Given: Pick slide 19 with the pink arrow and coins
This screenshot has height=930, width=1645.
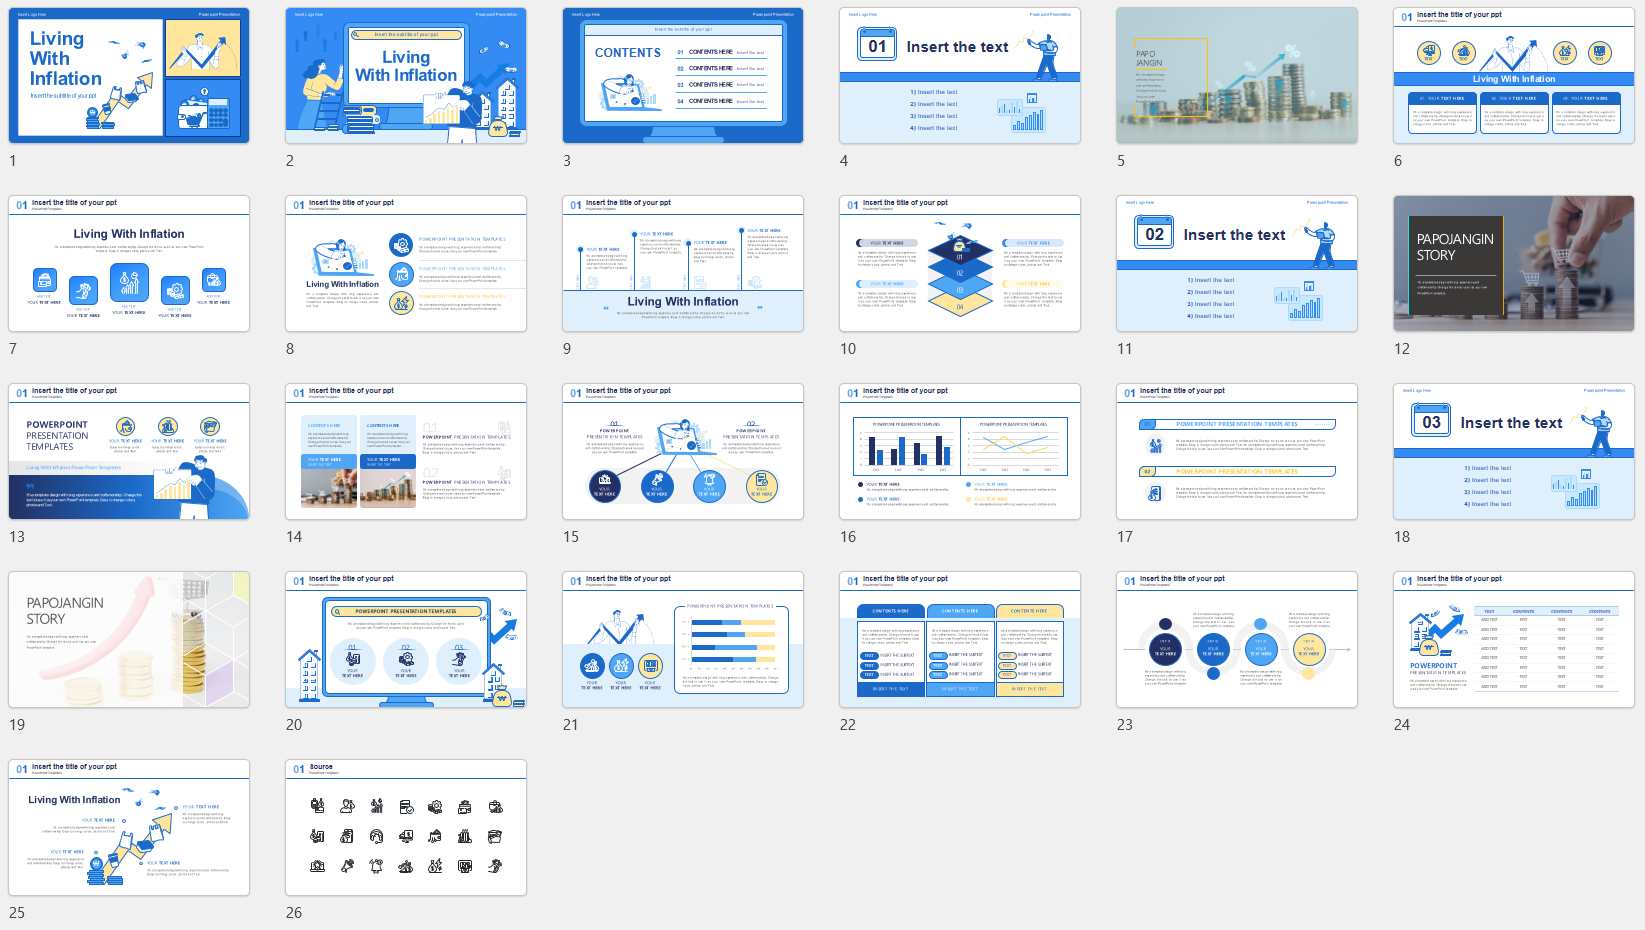Looking at the screenshot, I should pyautogui.click(x=129, y=640).
